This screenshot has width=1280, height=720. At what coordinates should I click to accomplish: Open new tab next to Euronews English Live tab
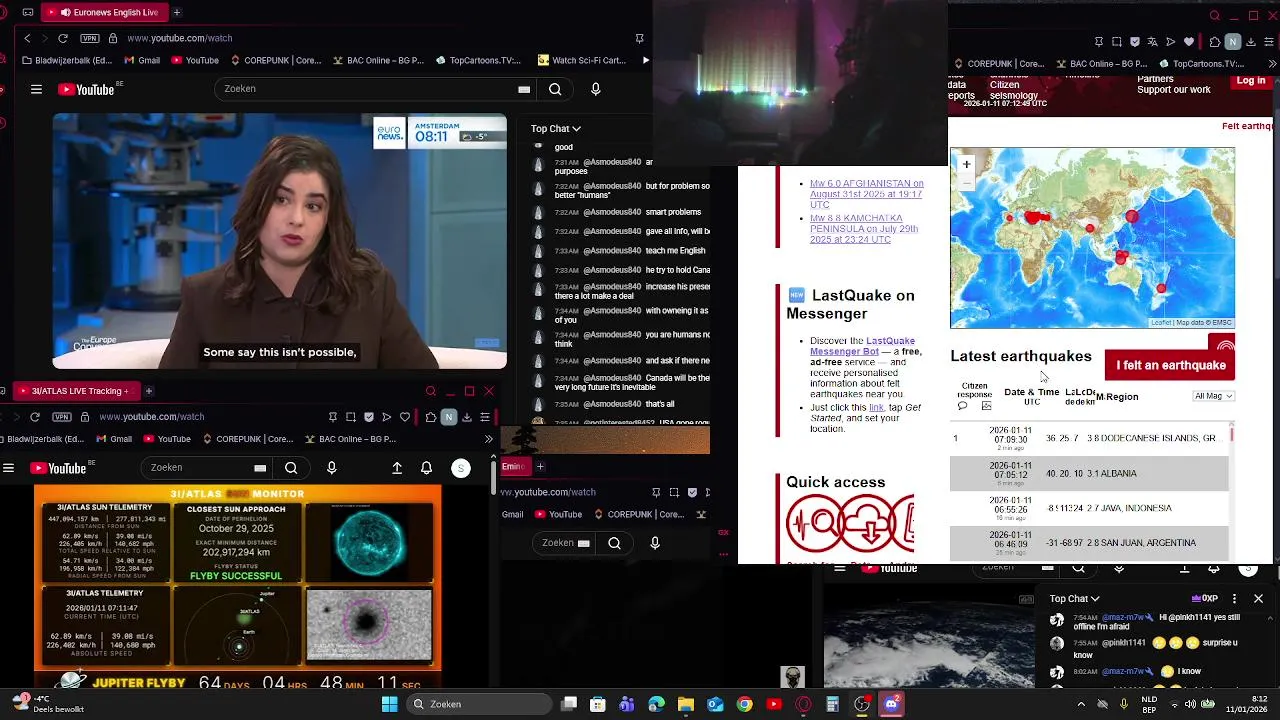point(176,12)
